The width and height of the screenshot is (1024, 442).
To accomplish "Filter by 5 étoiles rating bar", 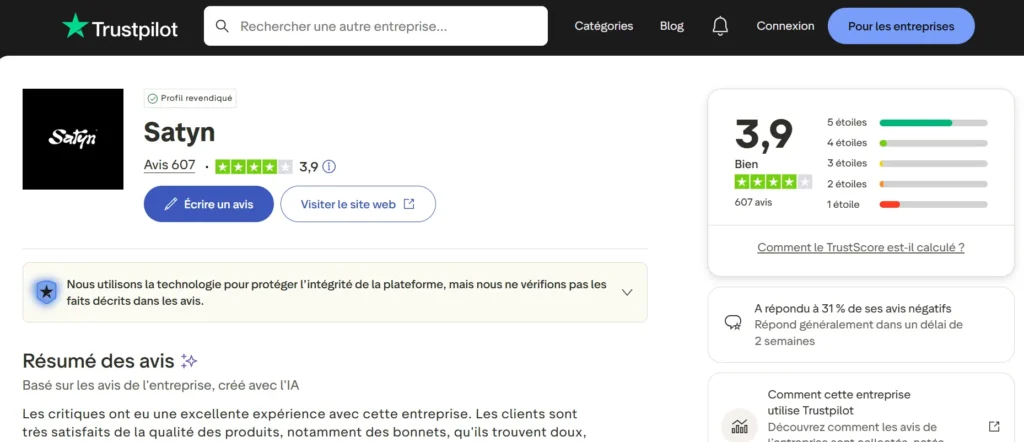I will [907, 122].
